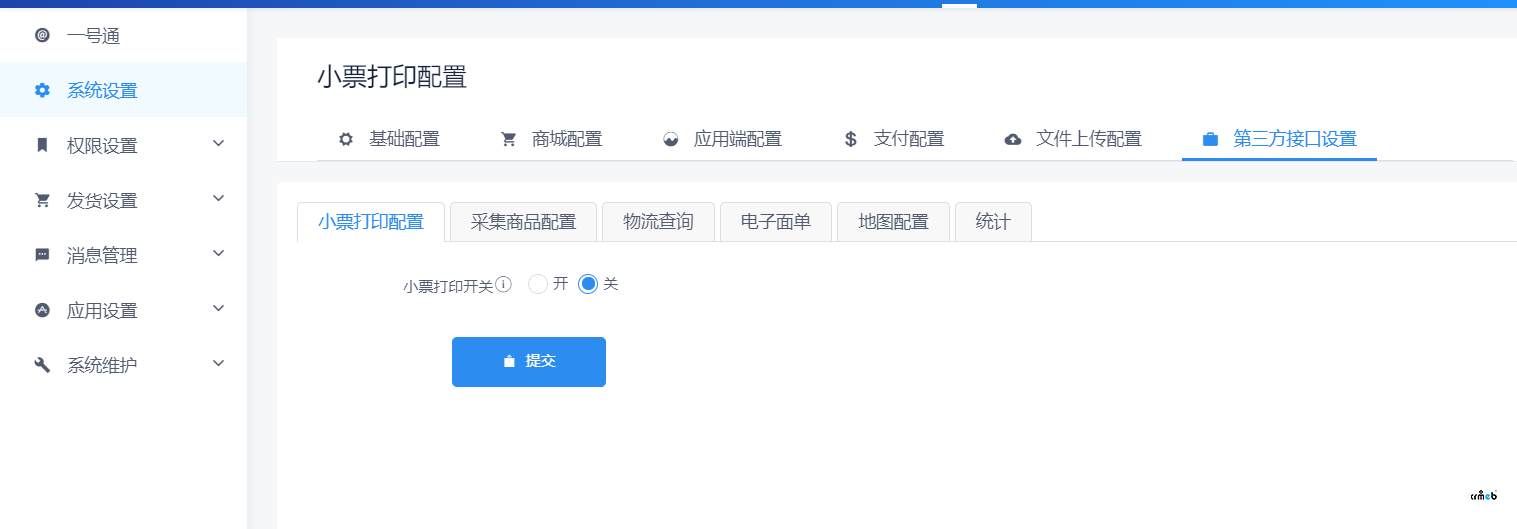Click the app icon beside 应用设置
The width and height of the screenshot is (1517, 529).
tap(42, 310)
